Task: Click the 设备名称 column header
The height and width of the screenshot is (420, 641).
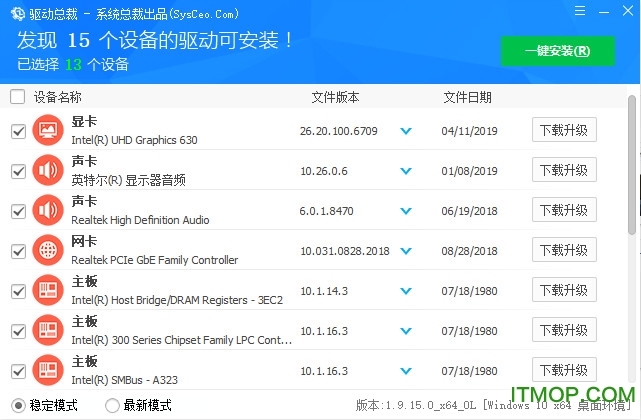Action: point(58,97)
